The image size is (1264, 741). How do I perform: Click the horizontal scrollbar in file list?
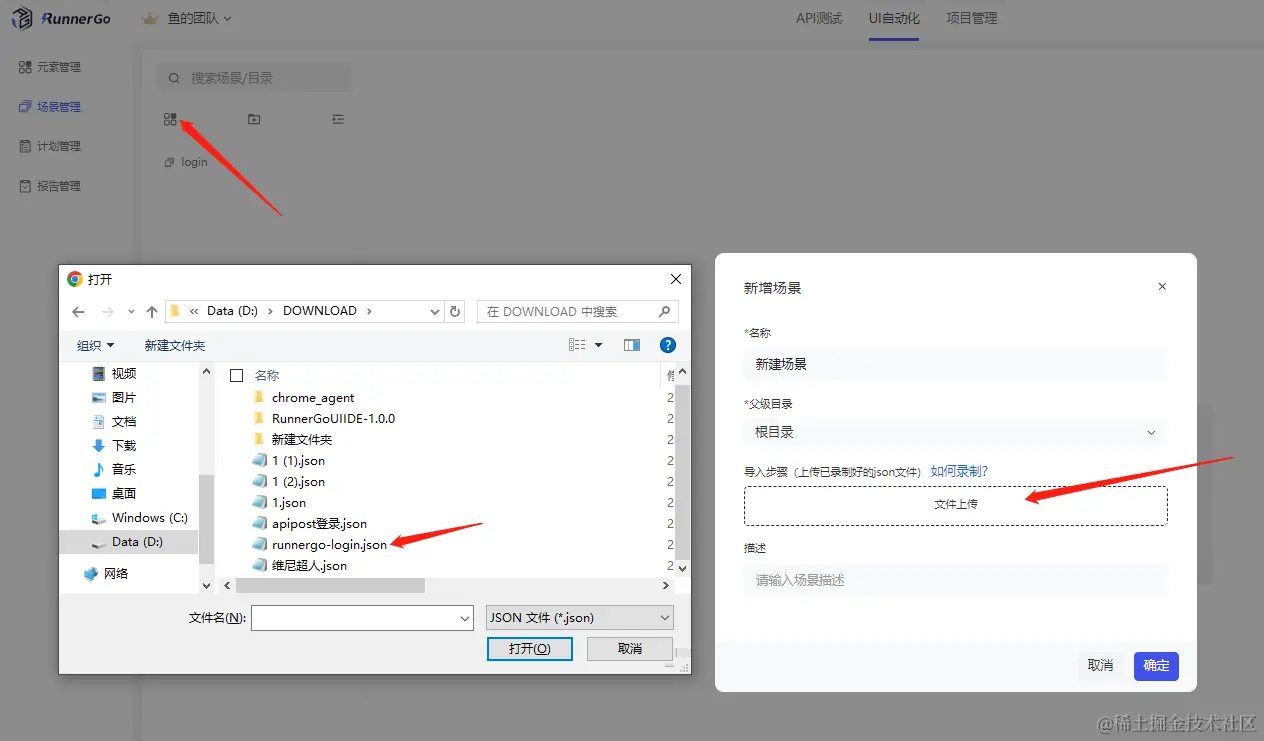tap(330, 585)
